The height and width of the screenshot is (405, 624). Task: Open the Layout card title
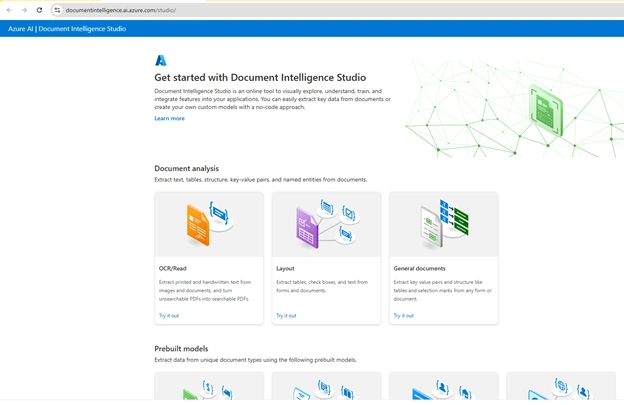(x=285, y=268)
